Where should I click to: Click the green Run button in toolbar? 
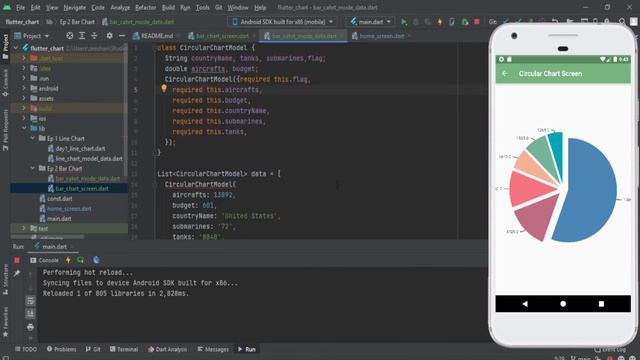(x=404, y=22)
